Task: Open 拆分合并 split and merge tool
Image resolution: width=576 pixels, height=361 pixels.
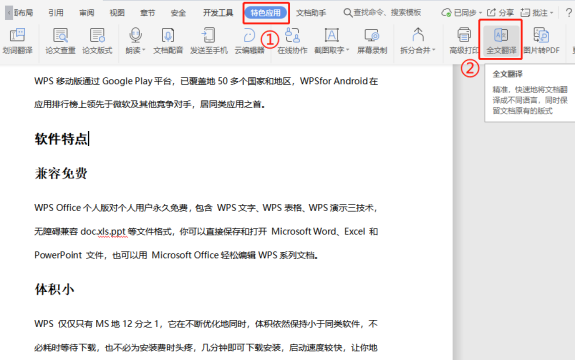Action: click(418, 41)
